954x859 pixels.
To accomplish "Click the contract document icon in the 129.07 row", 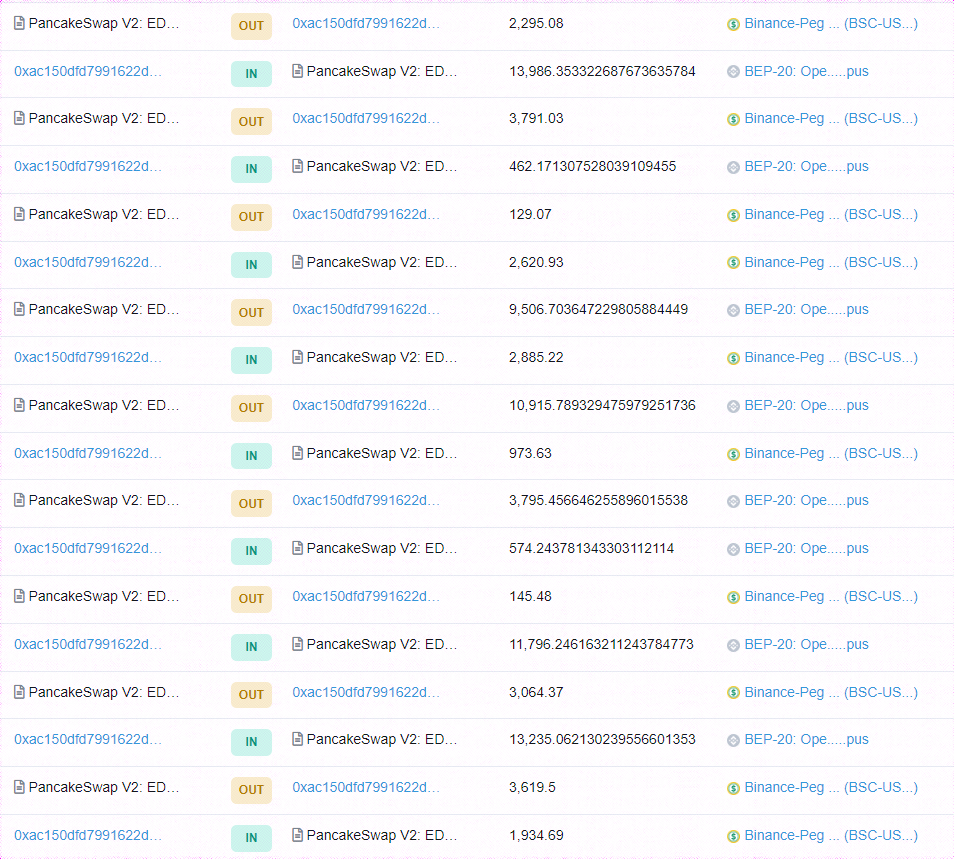I will [x=19, y=214].
